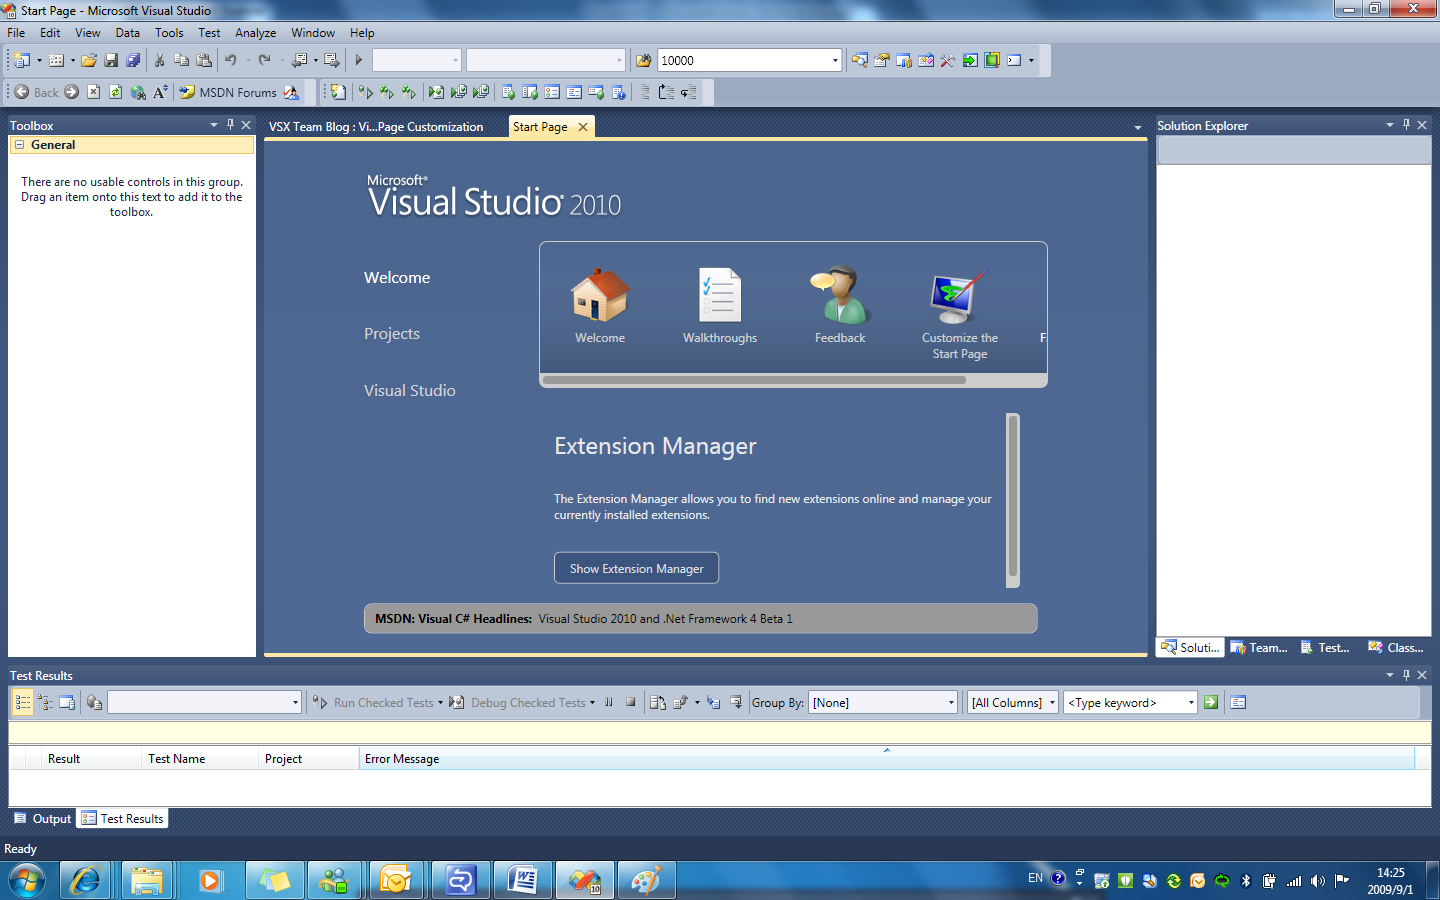Open the Extension Manager green square icon

pos(992,60)
